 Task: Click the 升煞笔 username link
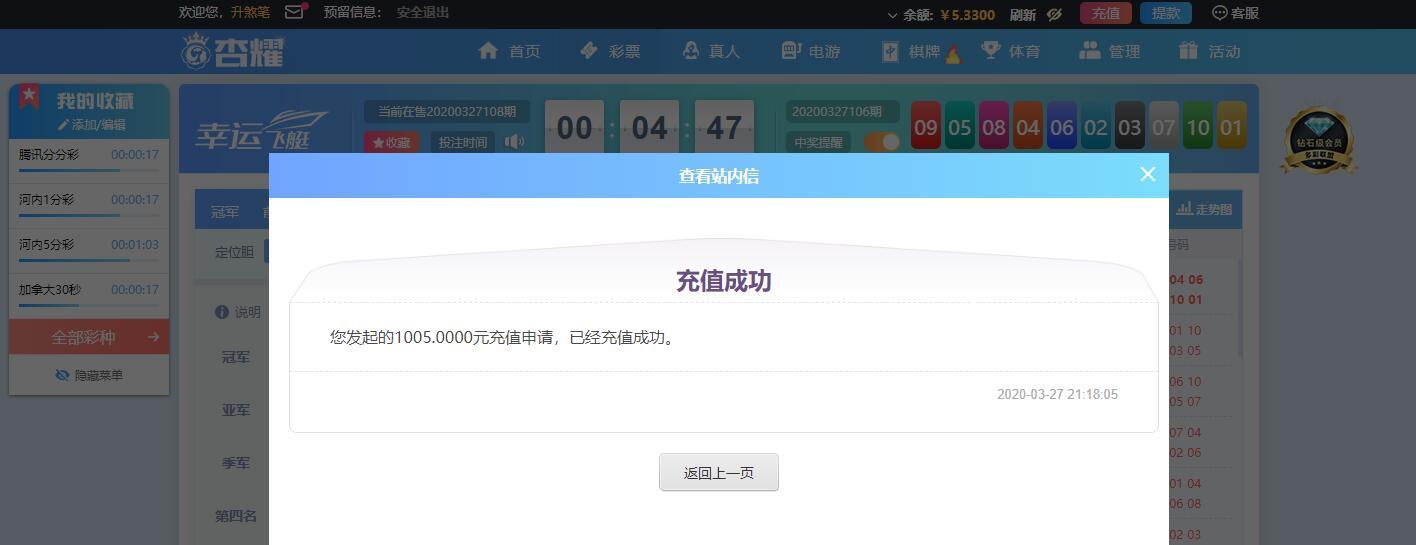tap(250, 13)
